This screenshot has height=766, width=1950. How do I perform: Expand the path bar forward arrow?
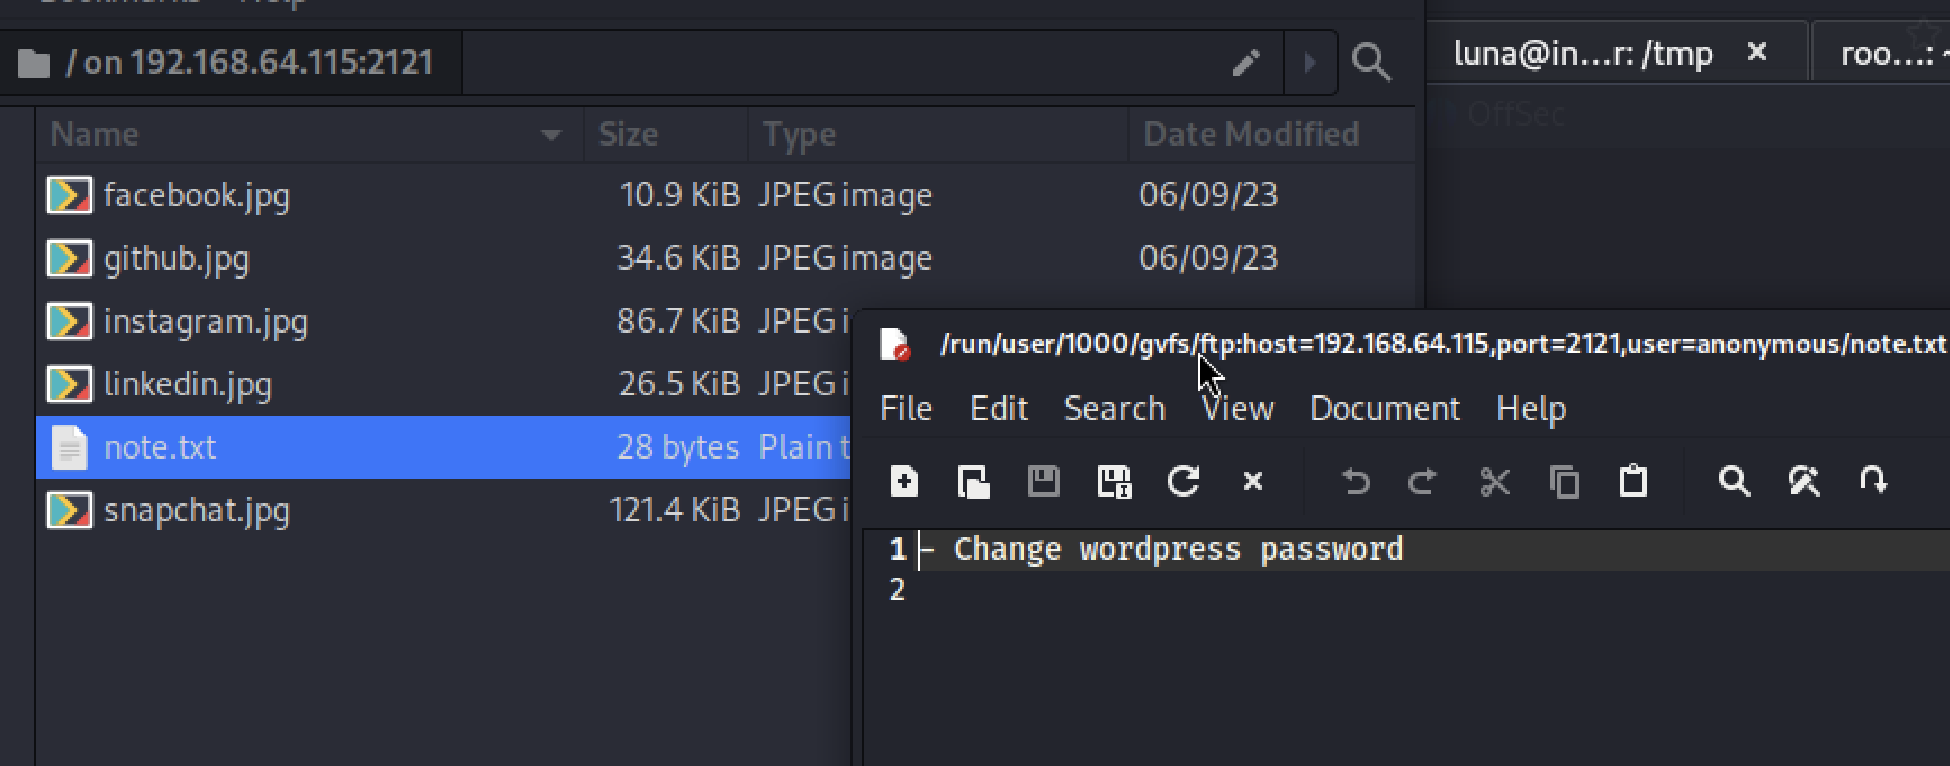pos(1309,63)
